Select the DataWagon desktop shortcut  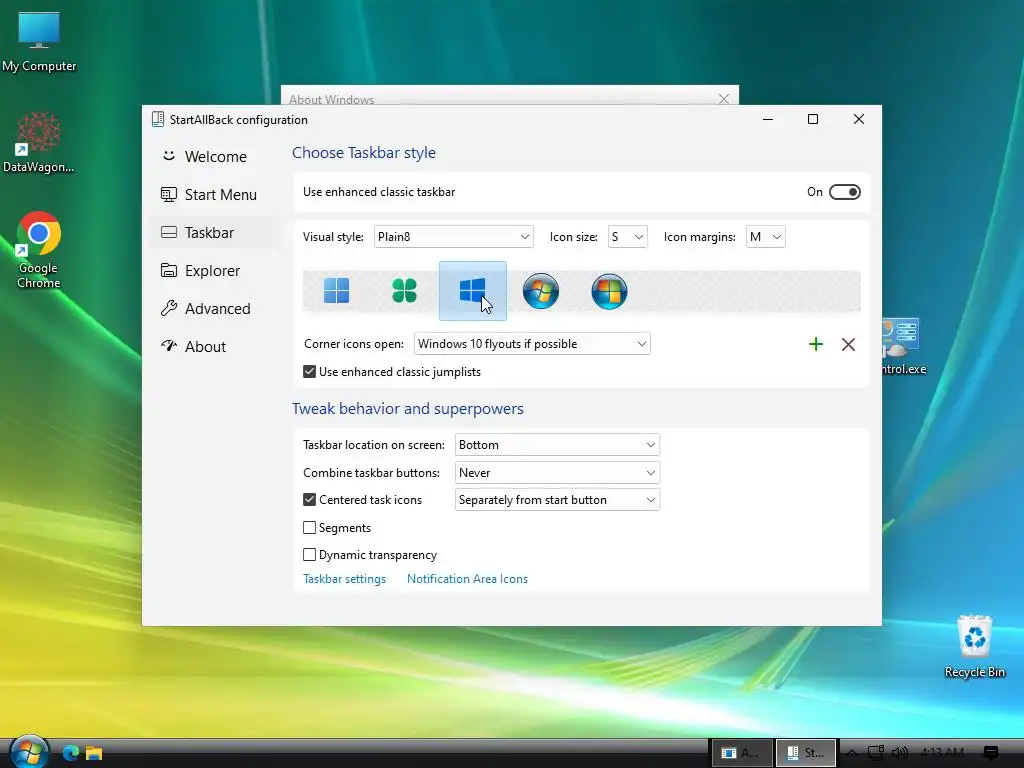(x=39, y=142)
